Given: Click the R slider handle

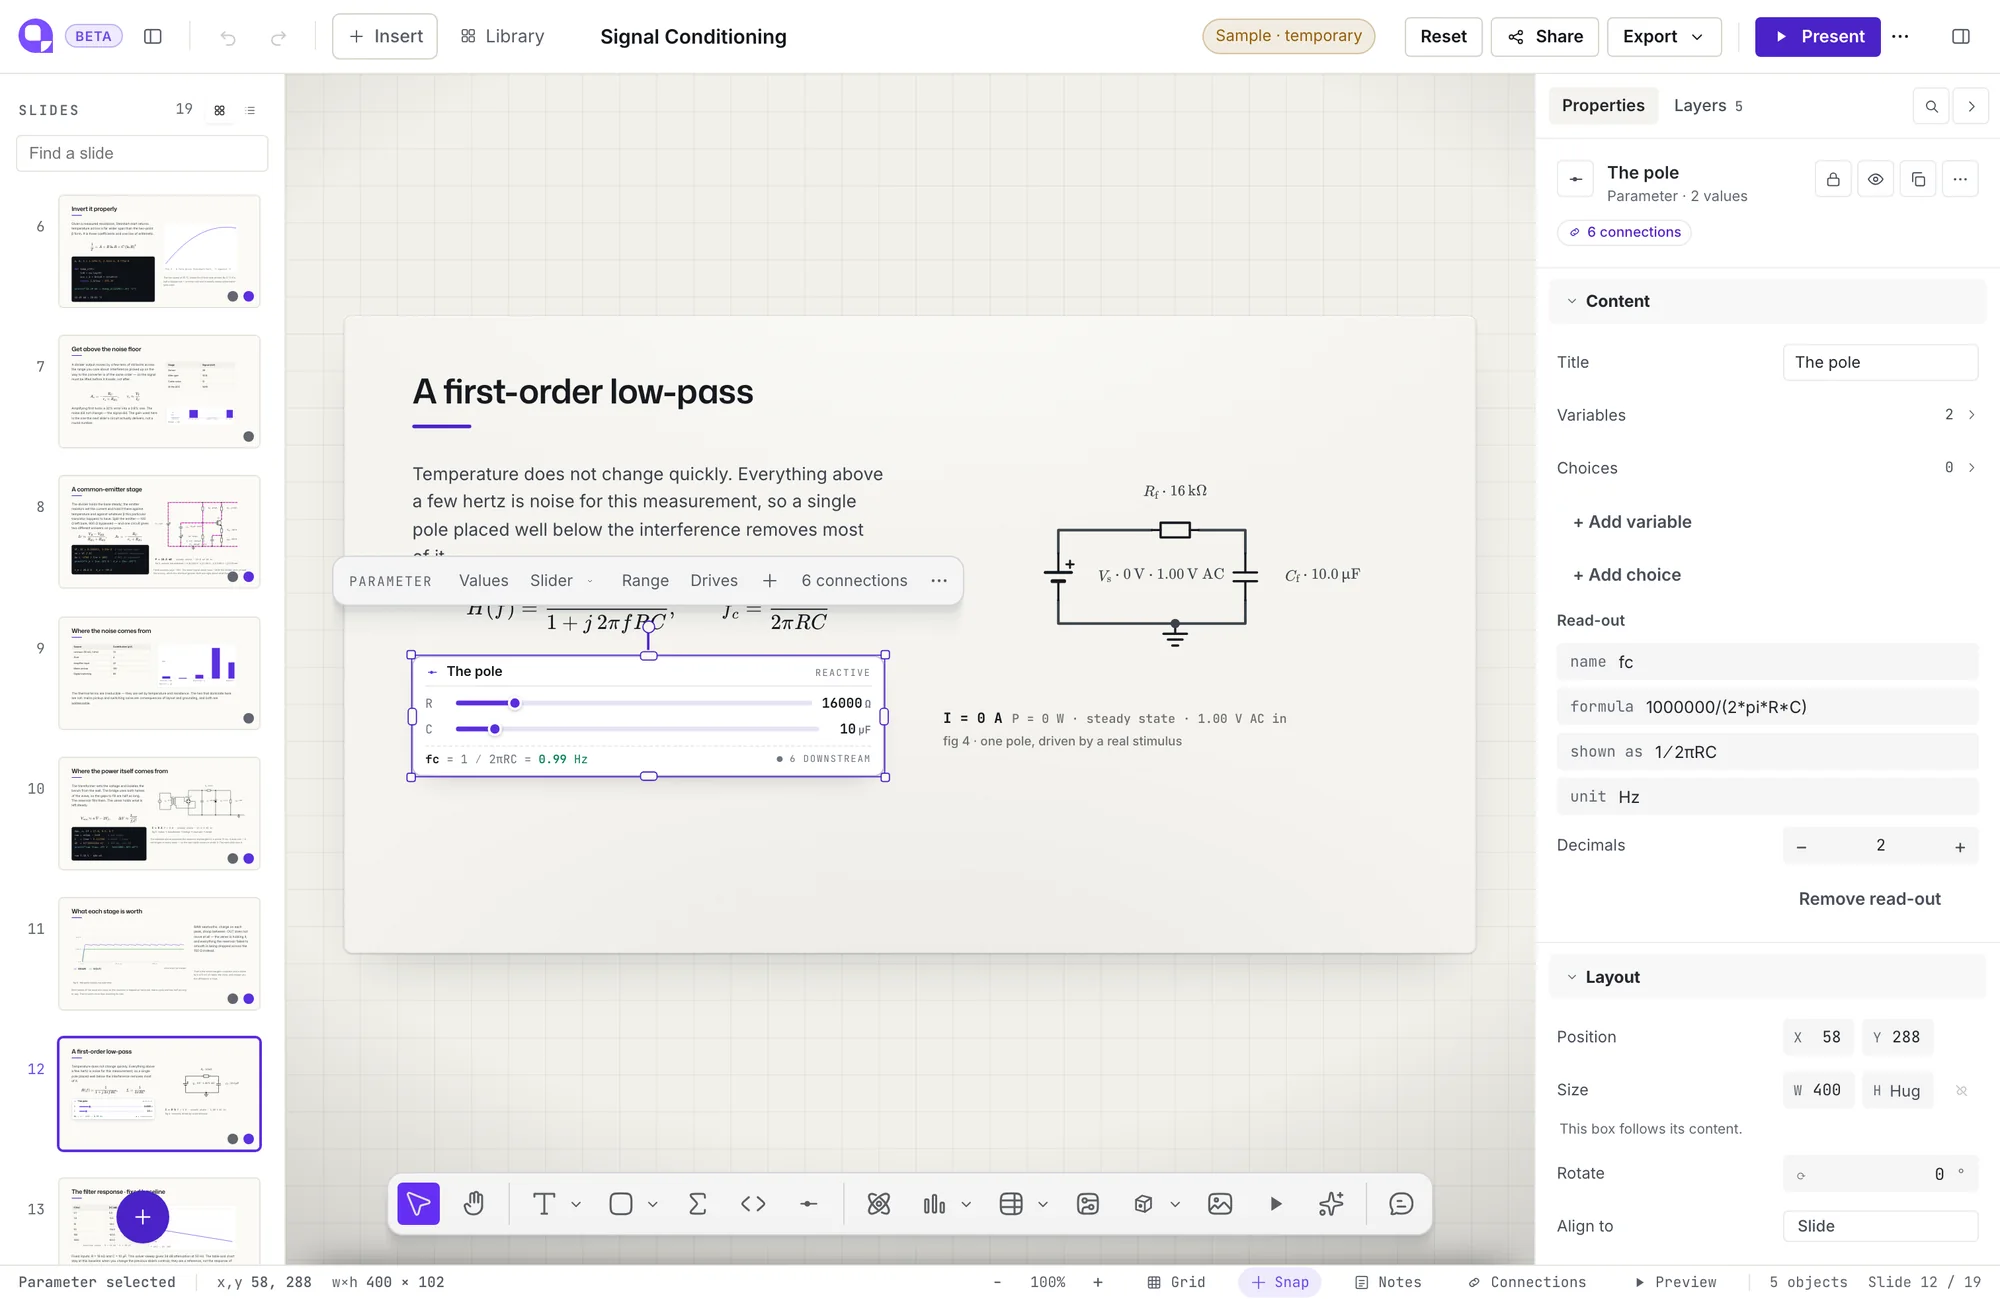Looking at the screenshot, I should click(515, 703).
